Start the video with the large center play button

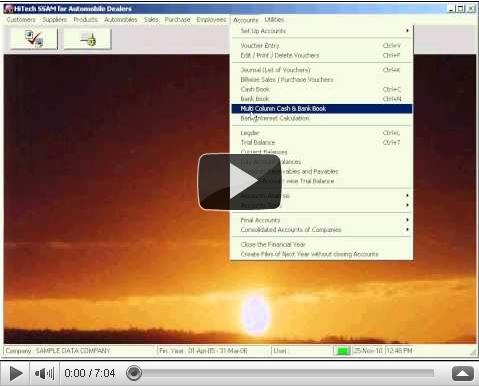pyautogui.click(x=240, y=182)
